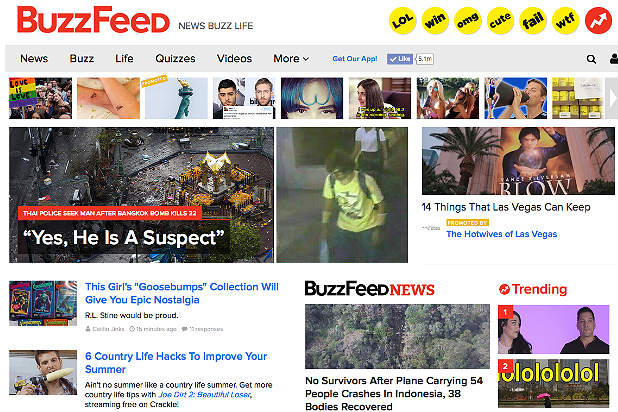618x412 pixels.
Task: Open search with the magnifier icon
Action: 591,59
